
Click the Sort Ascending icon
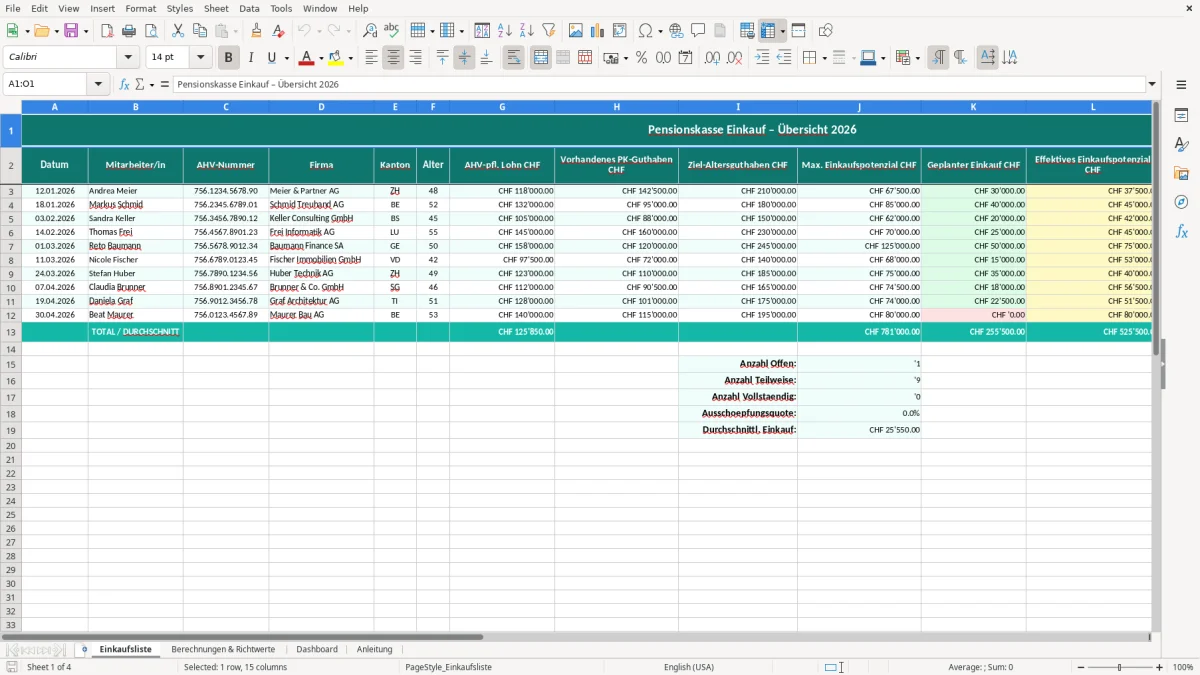tap(504, 31)
